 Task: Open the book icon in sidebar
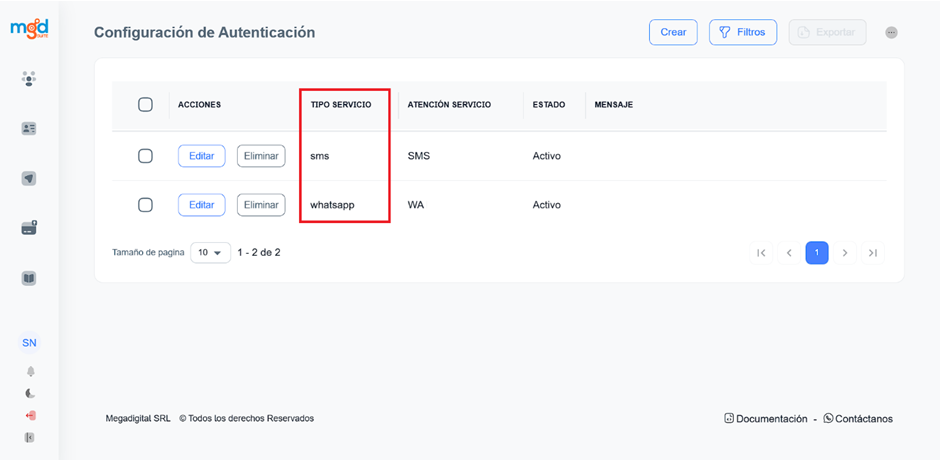[x=29, y=278]
